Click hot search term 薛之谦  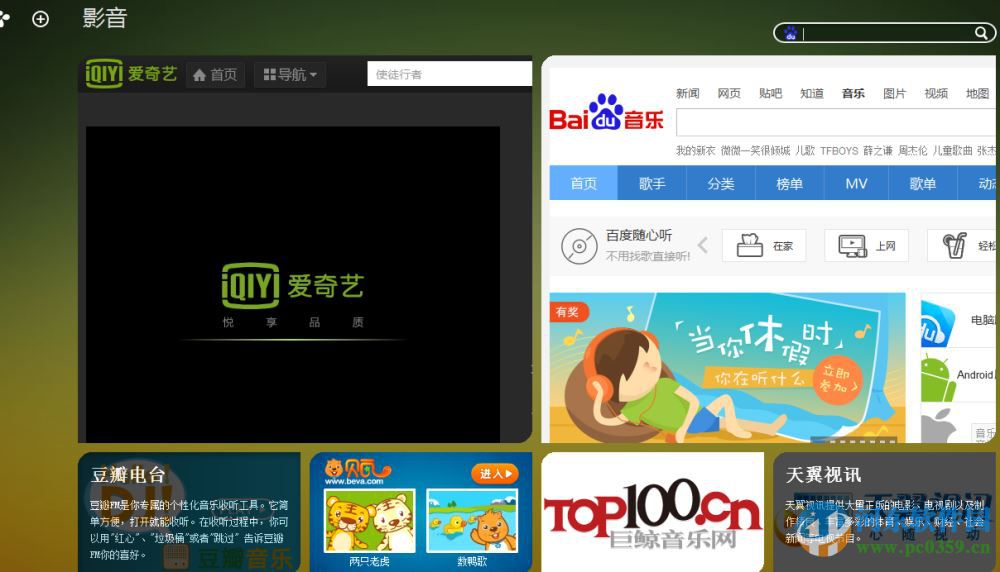pyautogui.click(x=878, y=150)
